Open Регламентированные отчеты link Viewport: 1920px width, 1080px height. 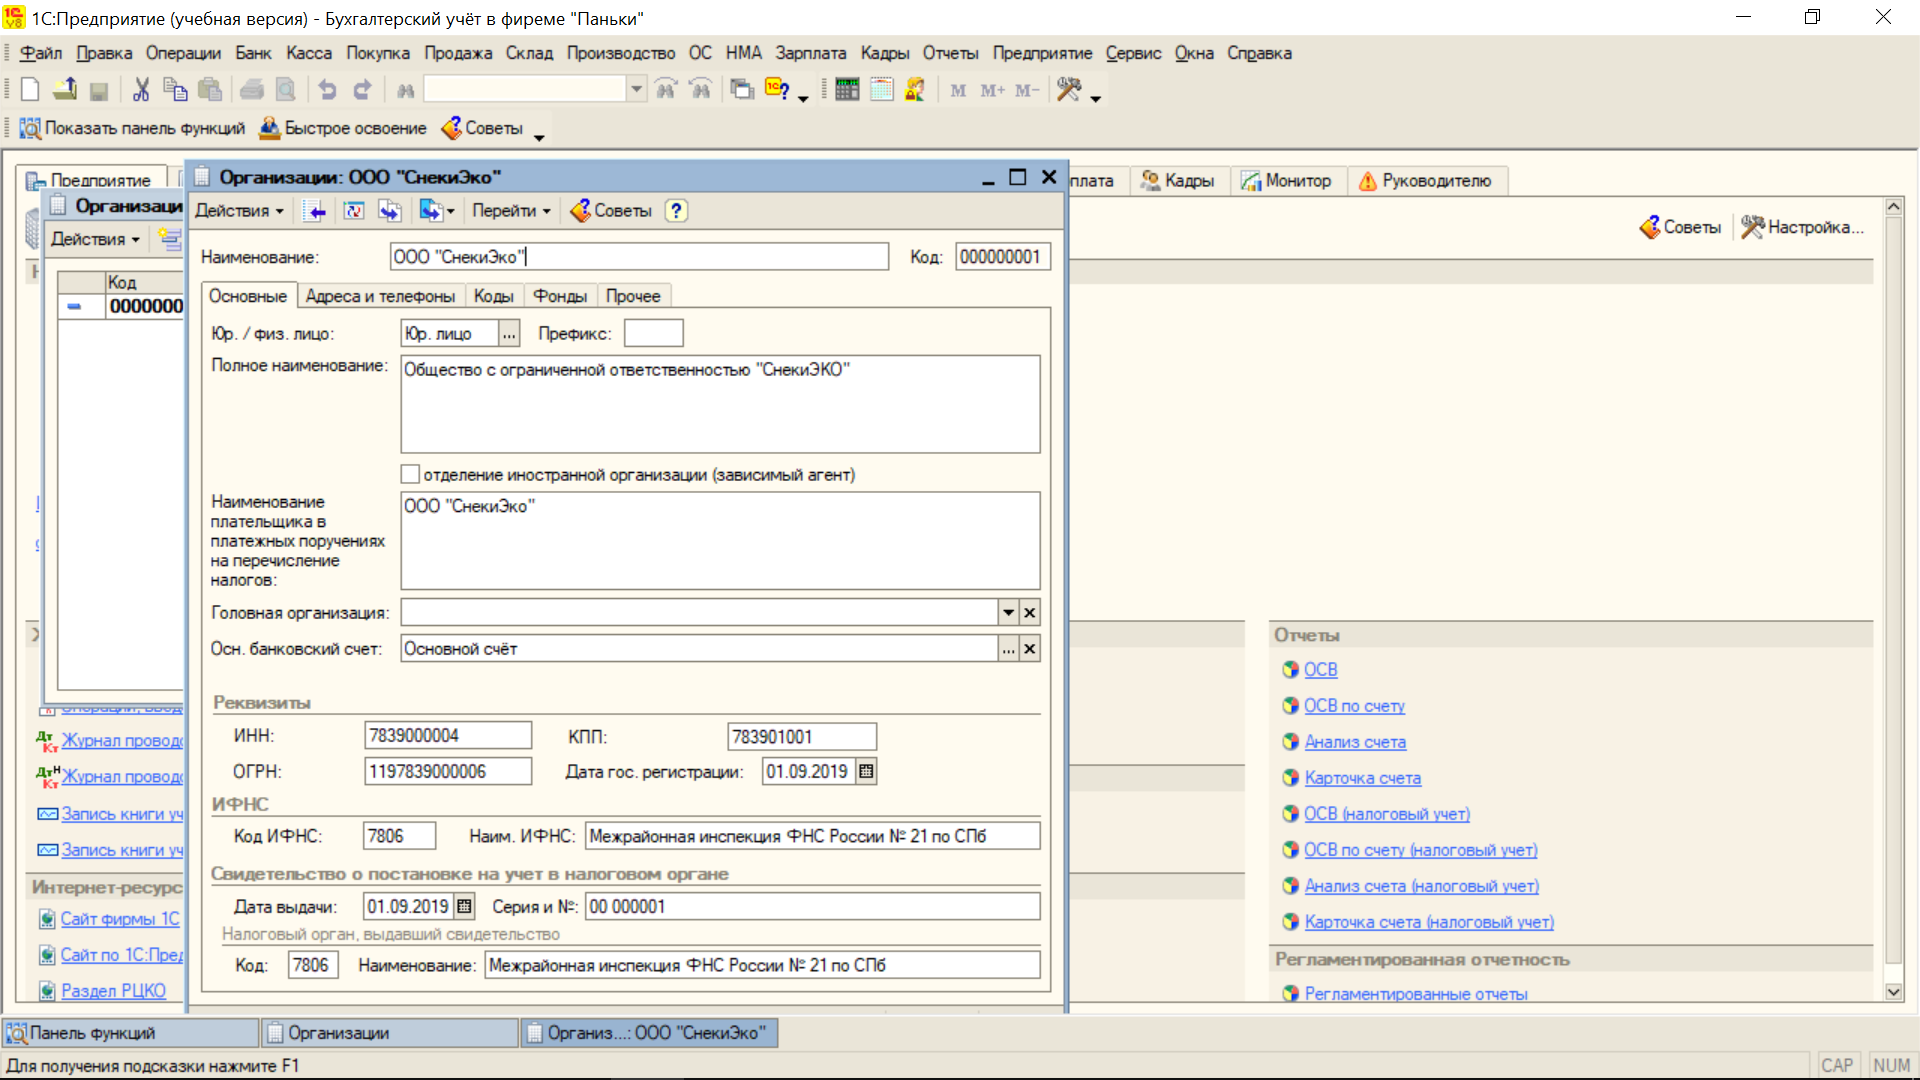[1416, 993]
